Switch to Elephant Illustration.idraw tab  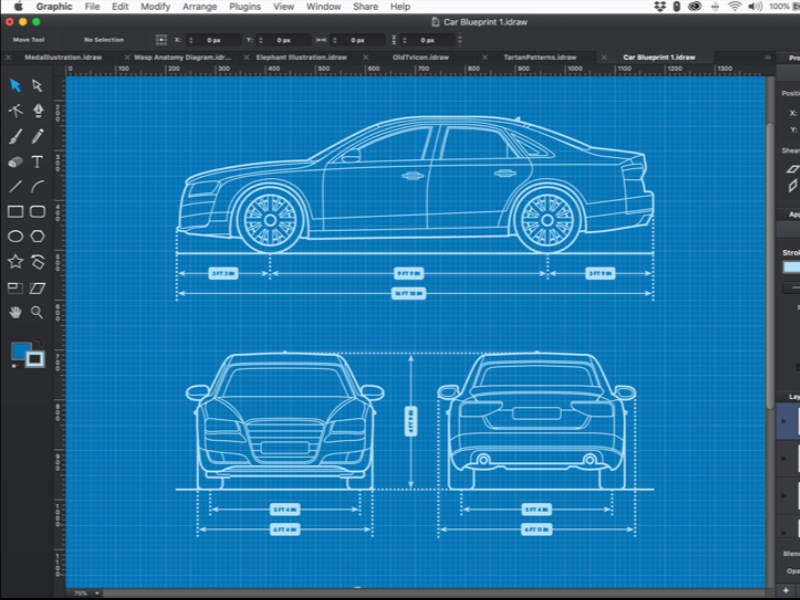tap(302, 57)
